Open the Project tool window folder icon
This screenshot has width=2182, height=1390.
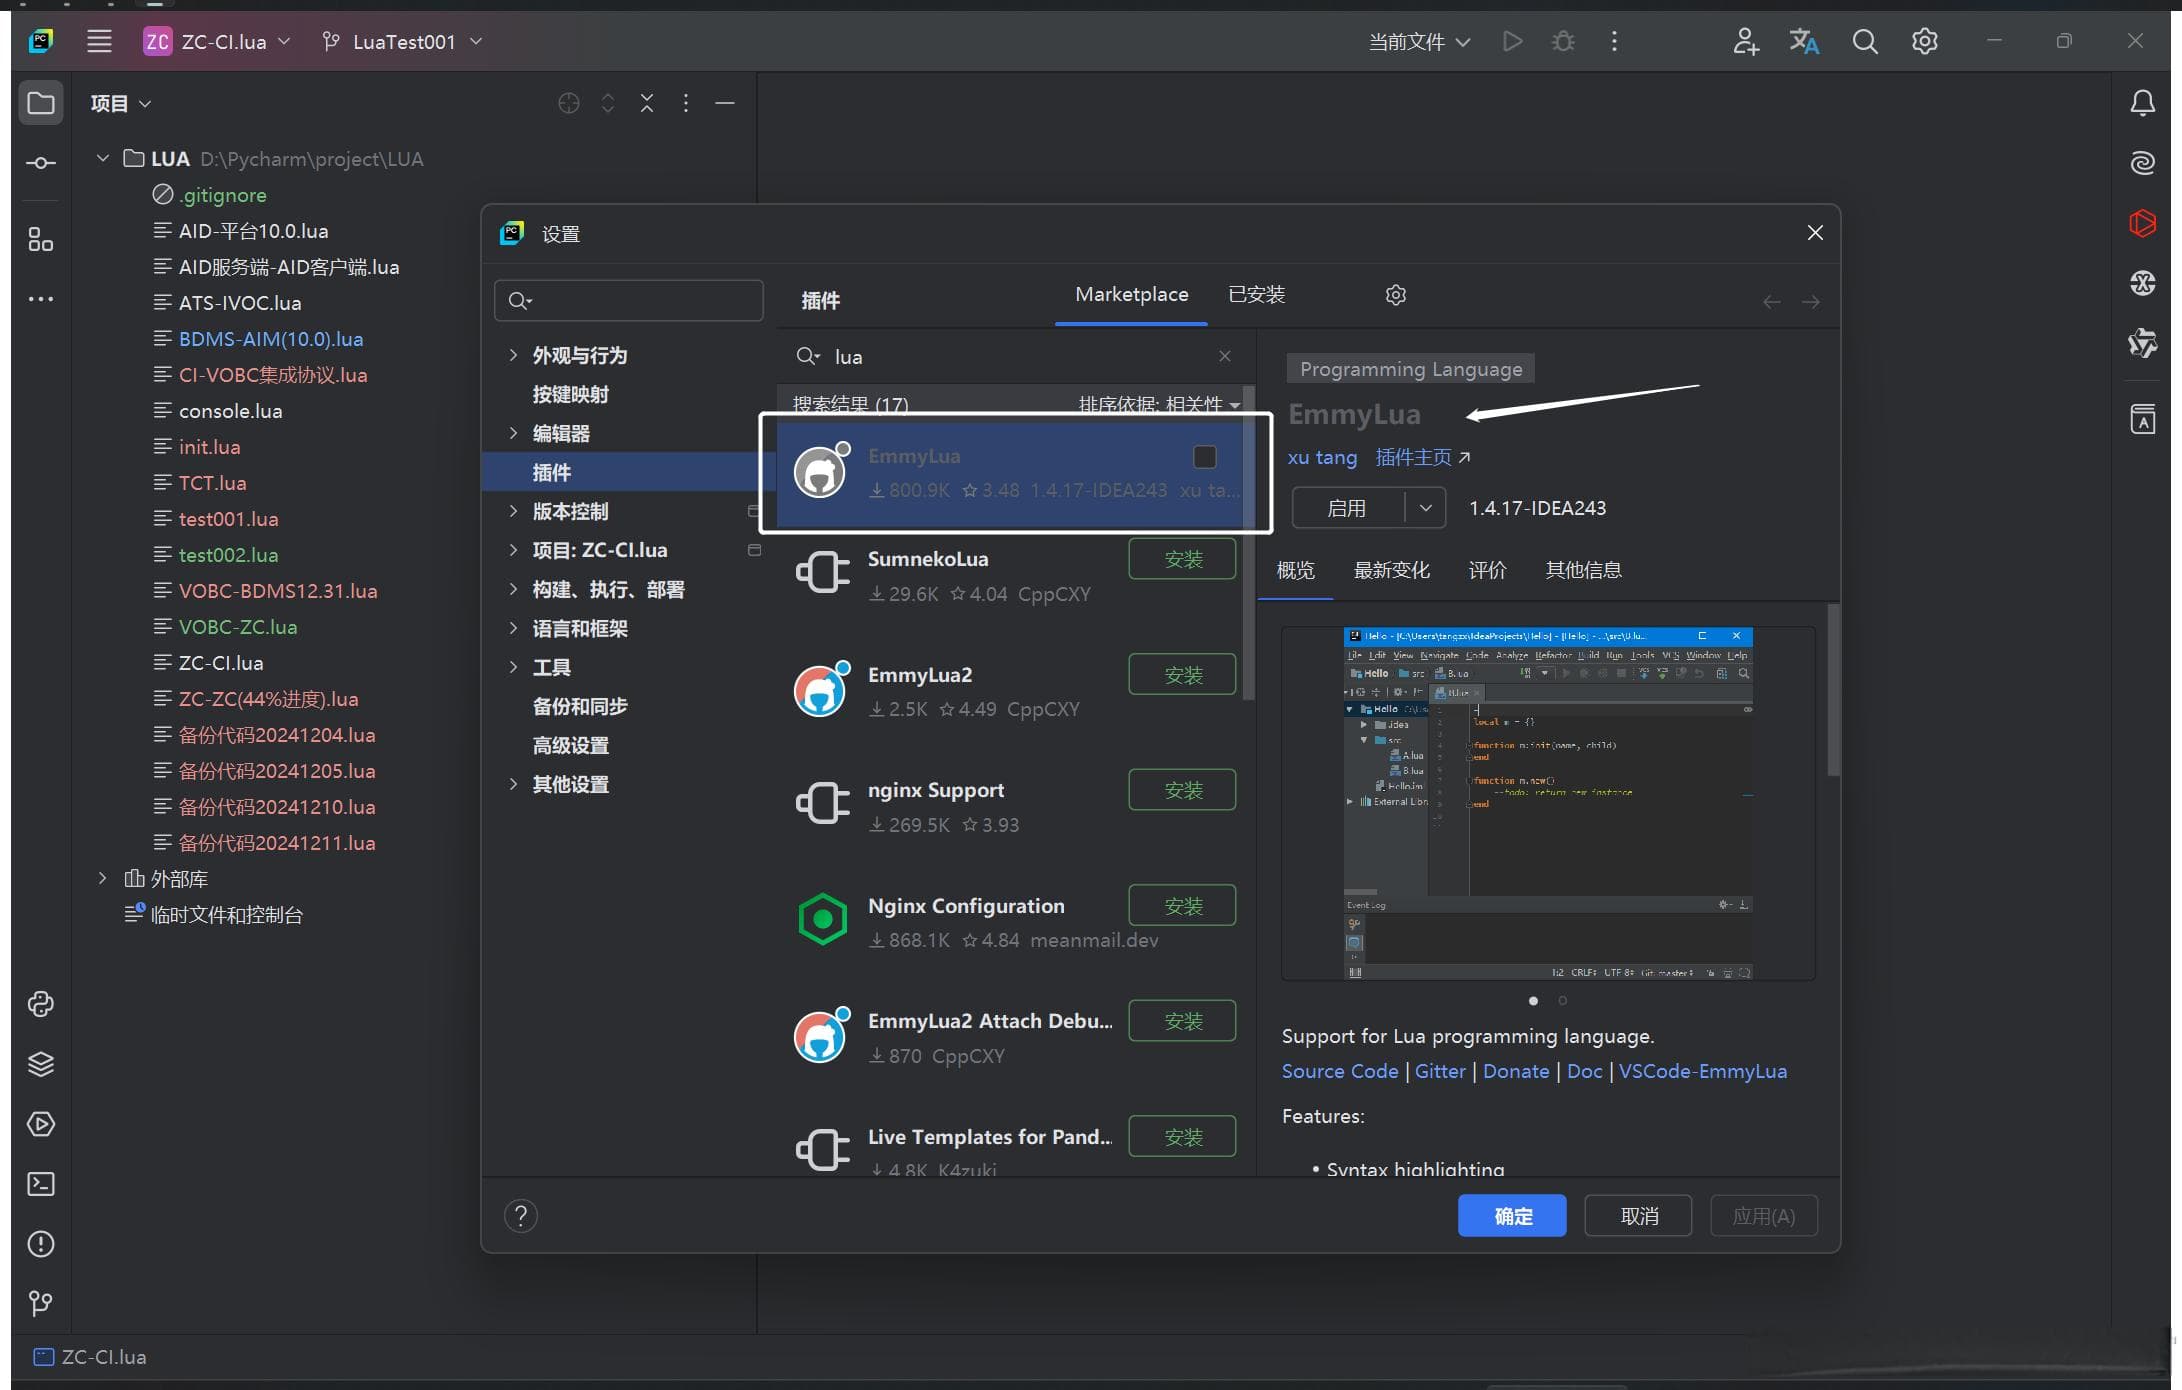(x=41, y=103)
